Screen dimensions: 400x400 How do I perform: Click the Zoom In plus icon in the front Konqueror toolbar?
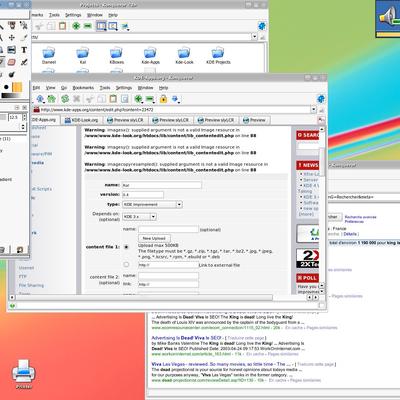[138, 99]
